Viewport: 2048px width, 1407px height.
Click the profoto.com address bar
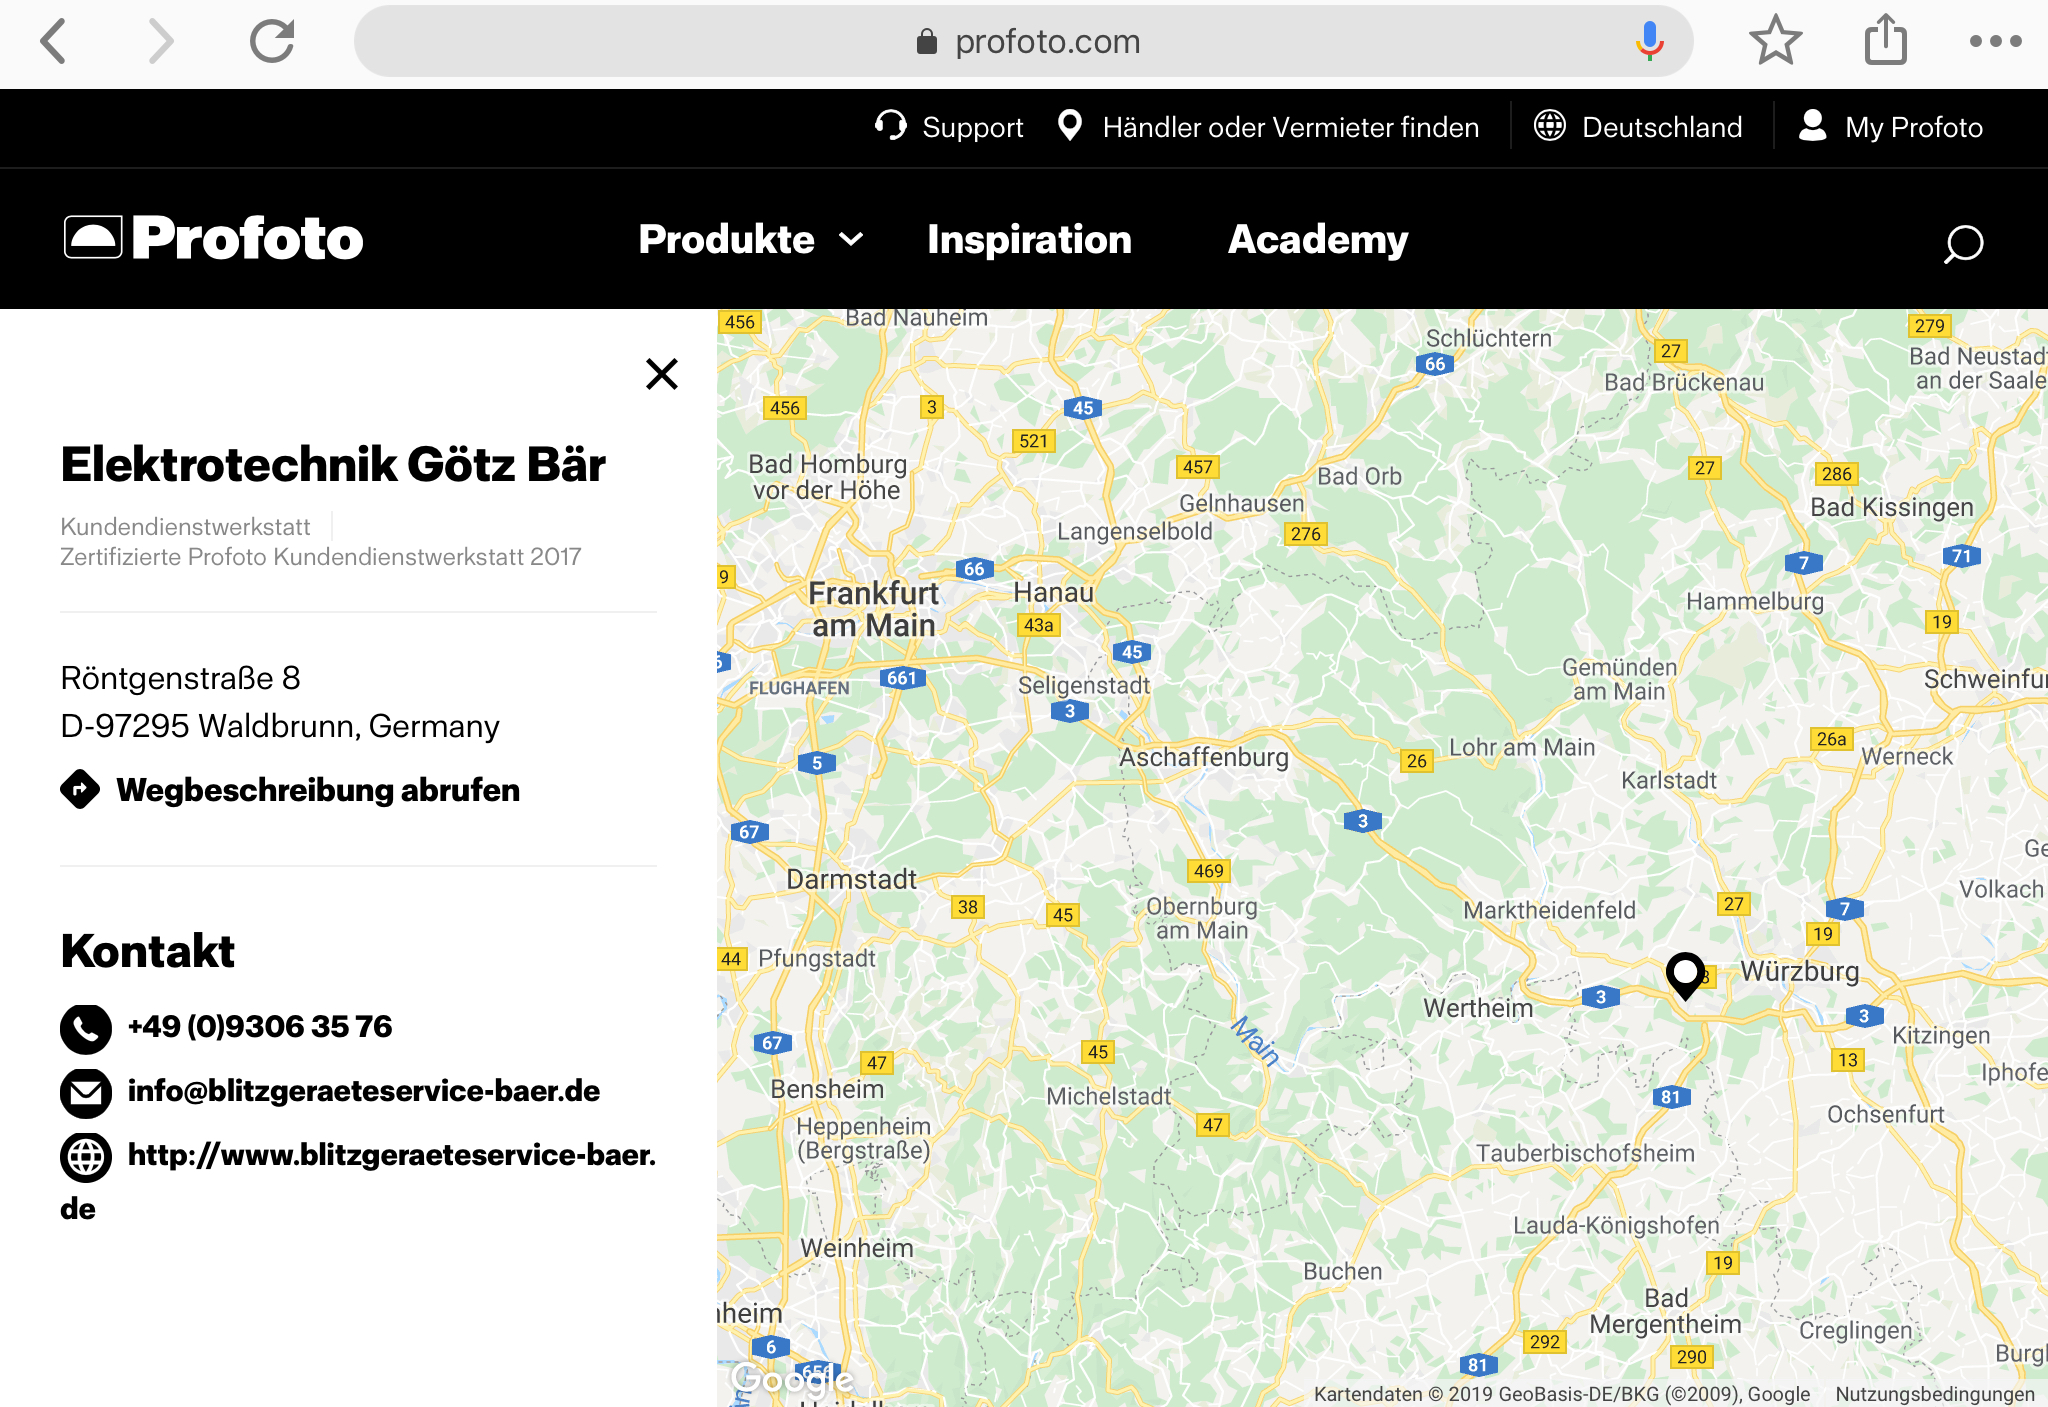(1023, 41)
